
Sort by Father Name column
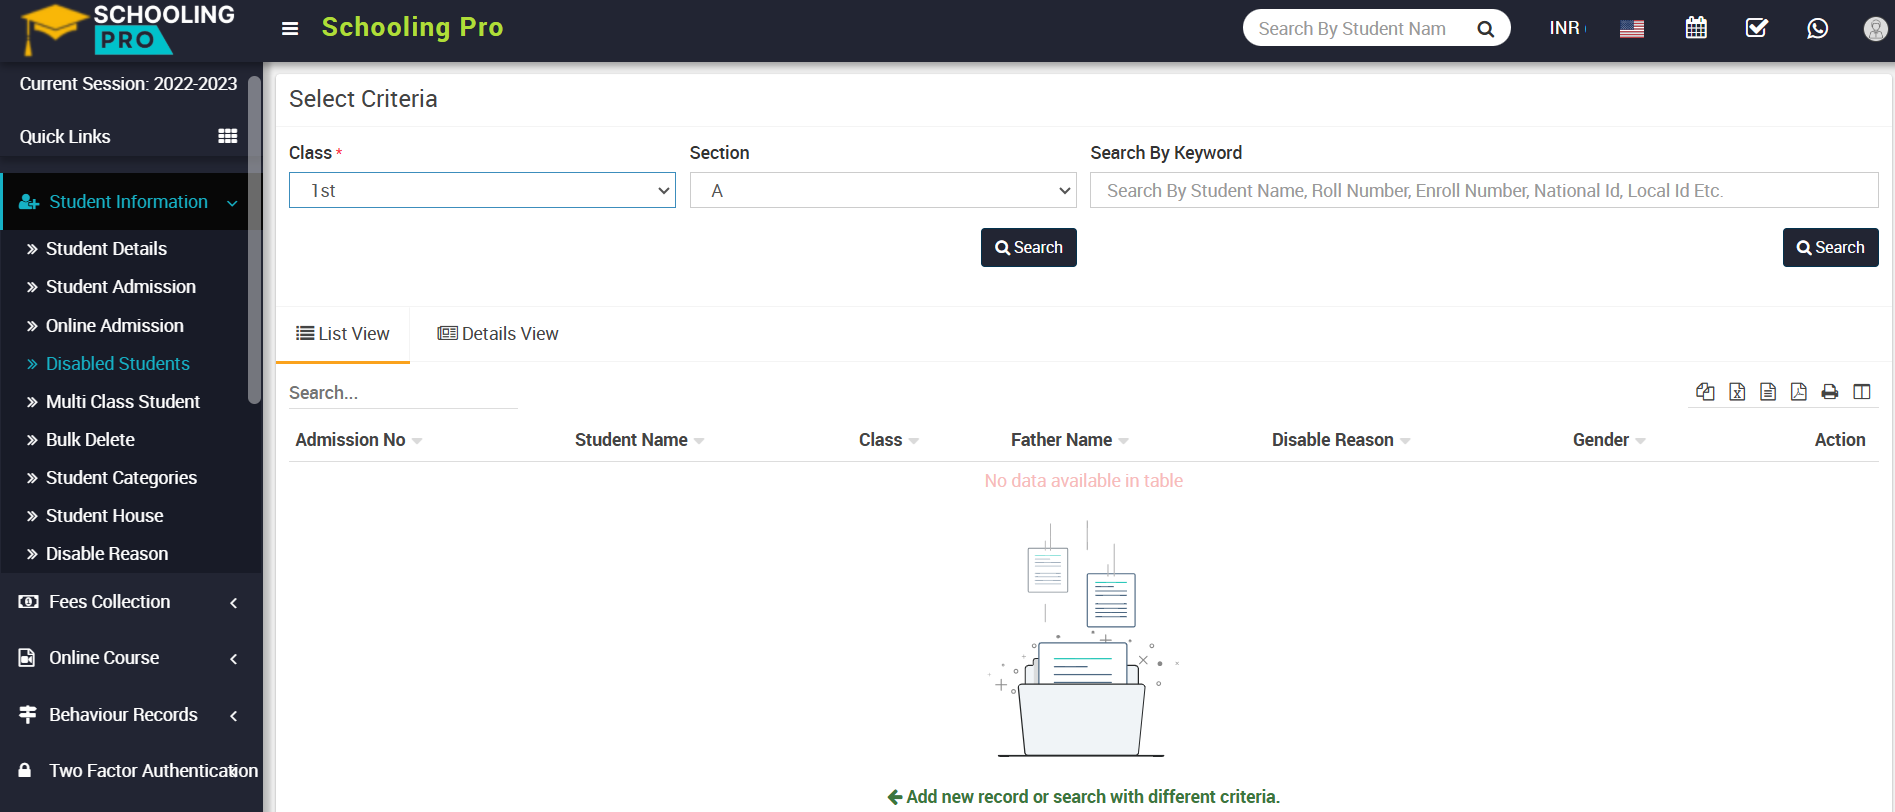[1070, 440]
